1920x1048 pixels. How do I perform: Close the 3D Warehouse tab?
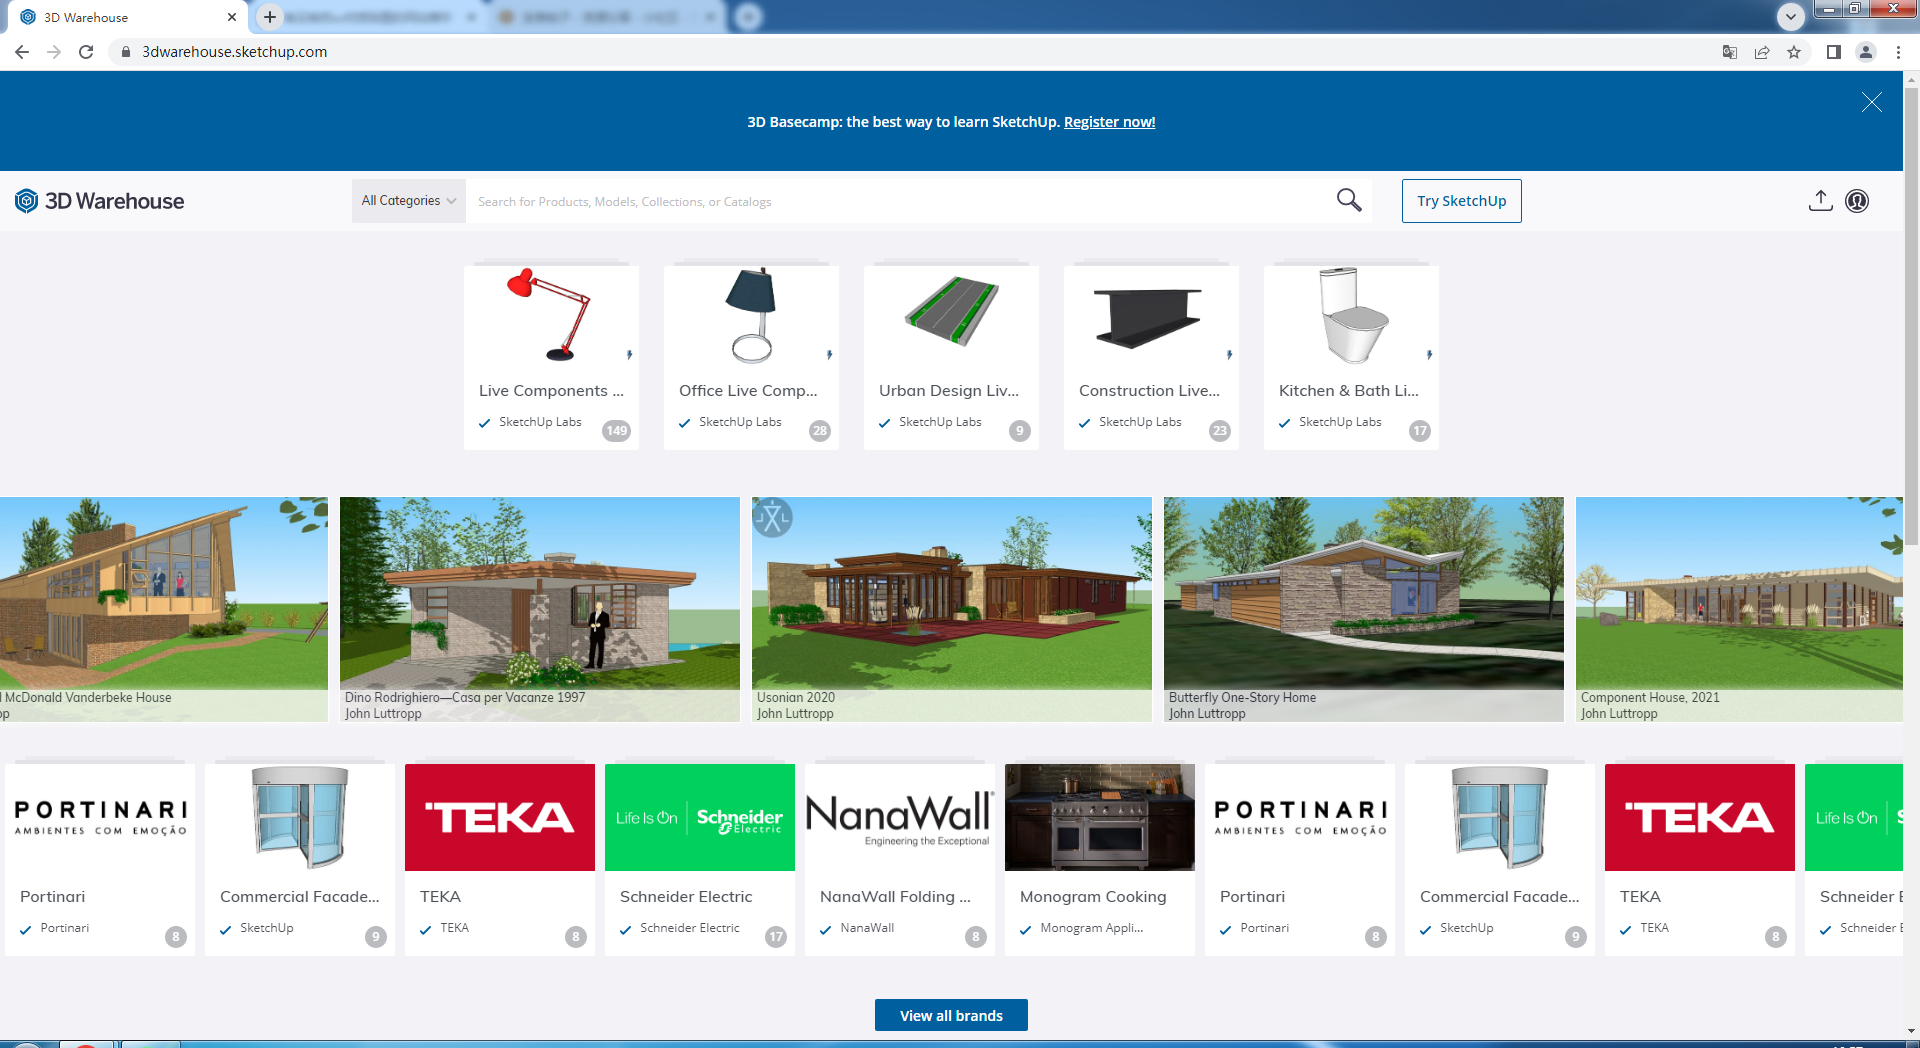click(232, 17)
